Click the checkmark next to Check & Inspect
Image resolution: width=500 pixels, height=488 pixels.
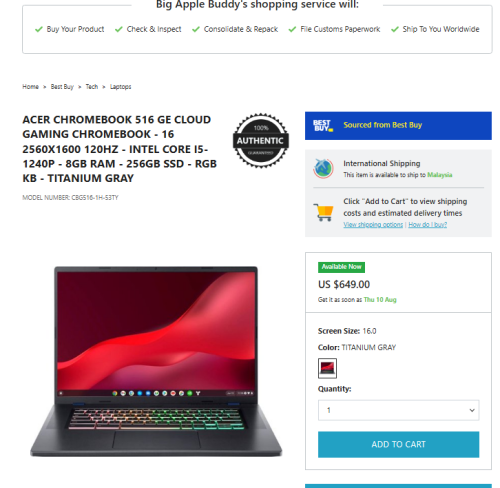point(119,29)
